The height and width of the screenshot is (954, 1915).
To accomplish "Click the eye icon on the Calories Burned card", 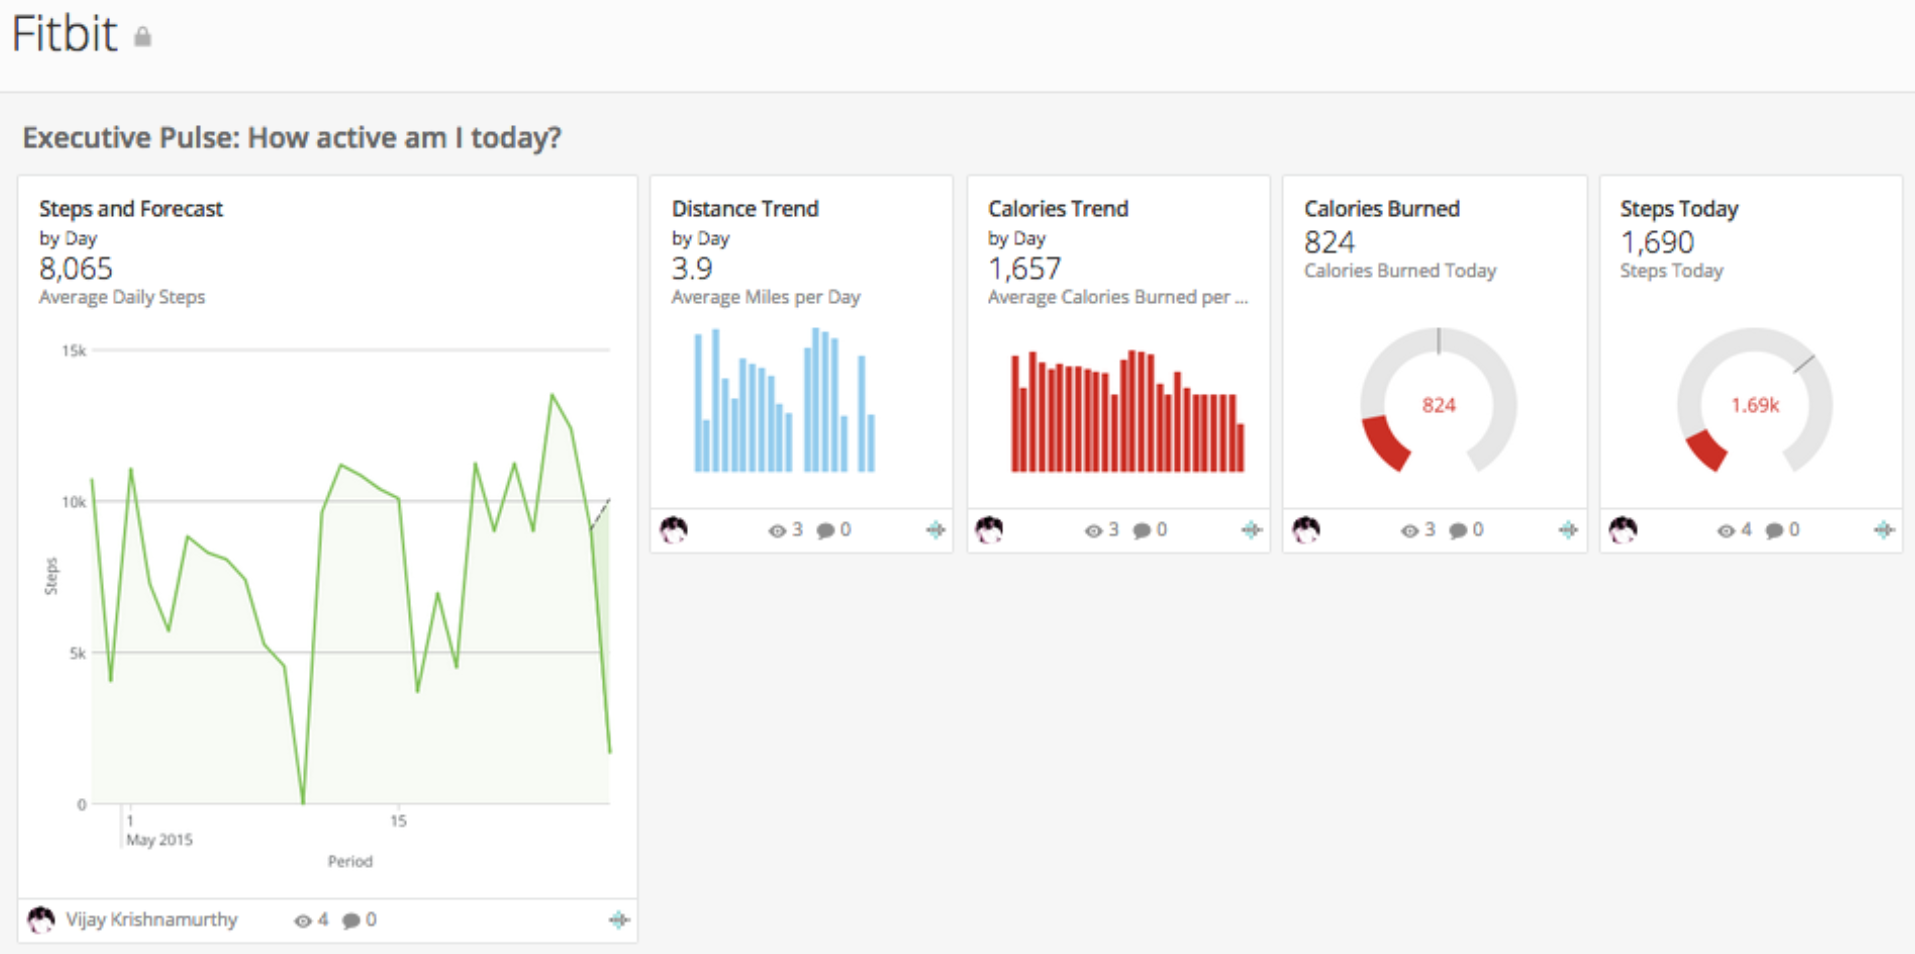I will point(1408,530).
